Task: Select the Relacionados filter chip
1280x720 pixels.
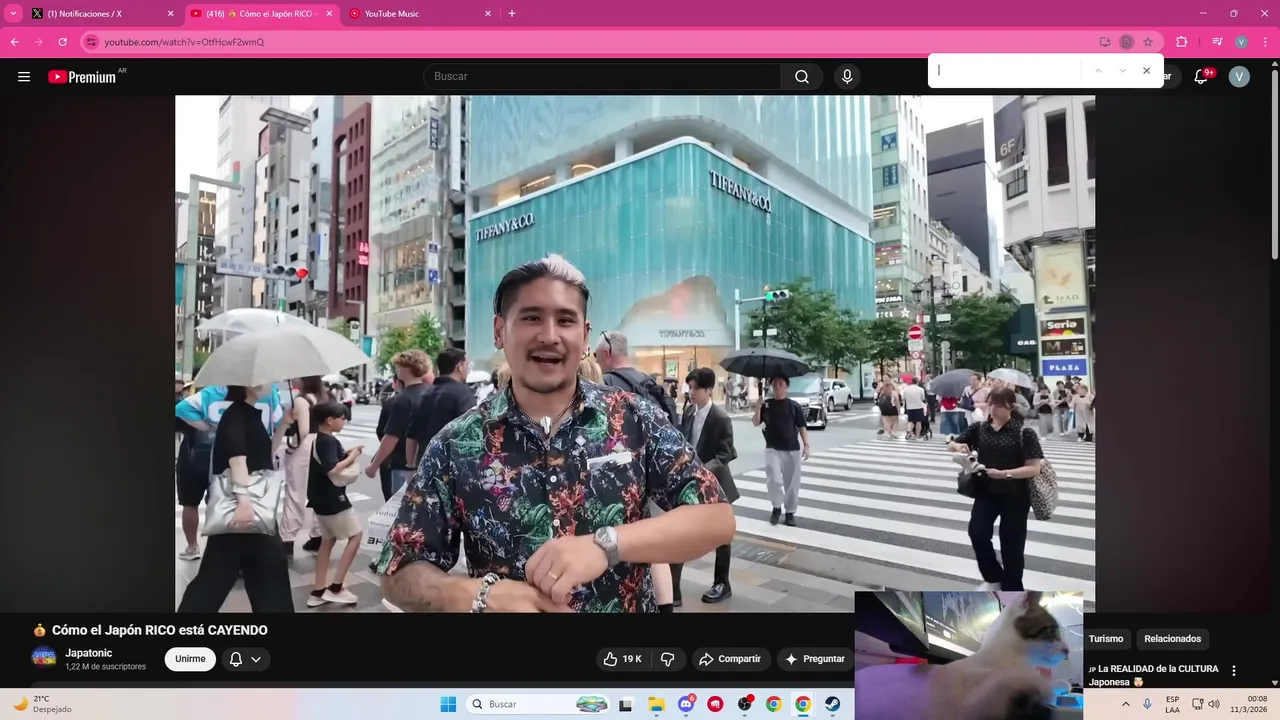Action: coord(1173,639)
